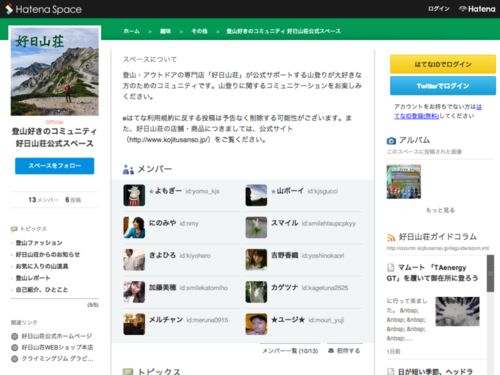This screenshot has width=500, height=375.
Task: Click the メンバー people icon
Action: (128, 169)
